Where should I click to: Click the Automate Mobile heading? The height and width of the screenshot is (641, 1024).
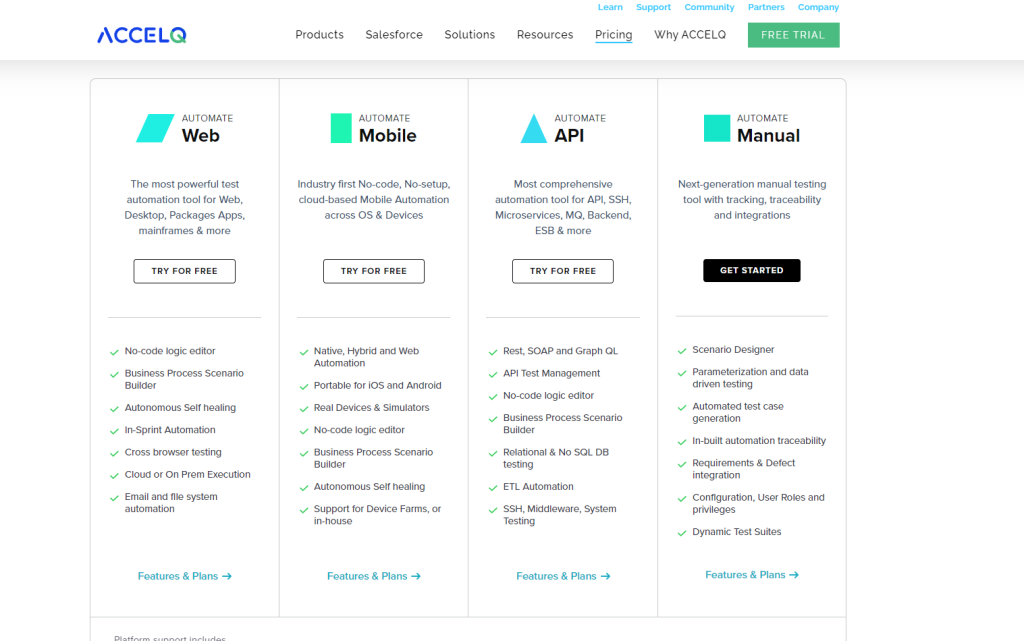point(387,128)
